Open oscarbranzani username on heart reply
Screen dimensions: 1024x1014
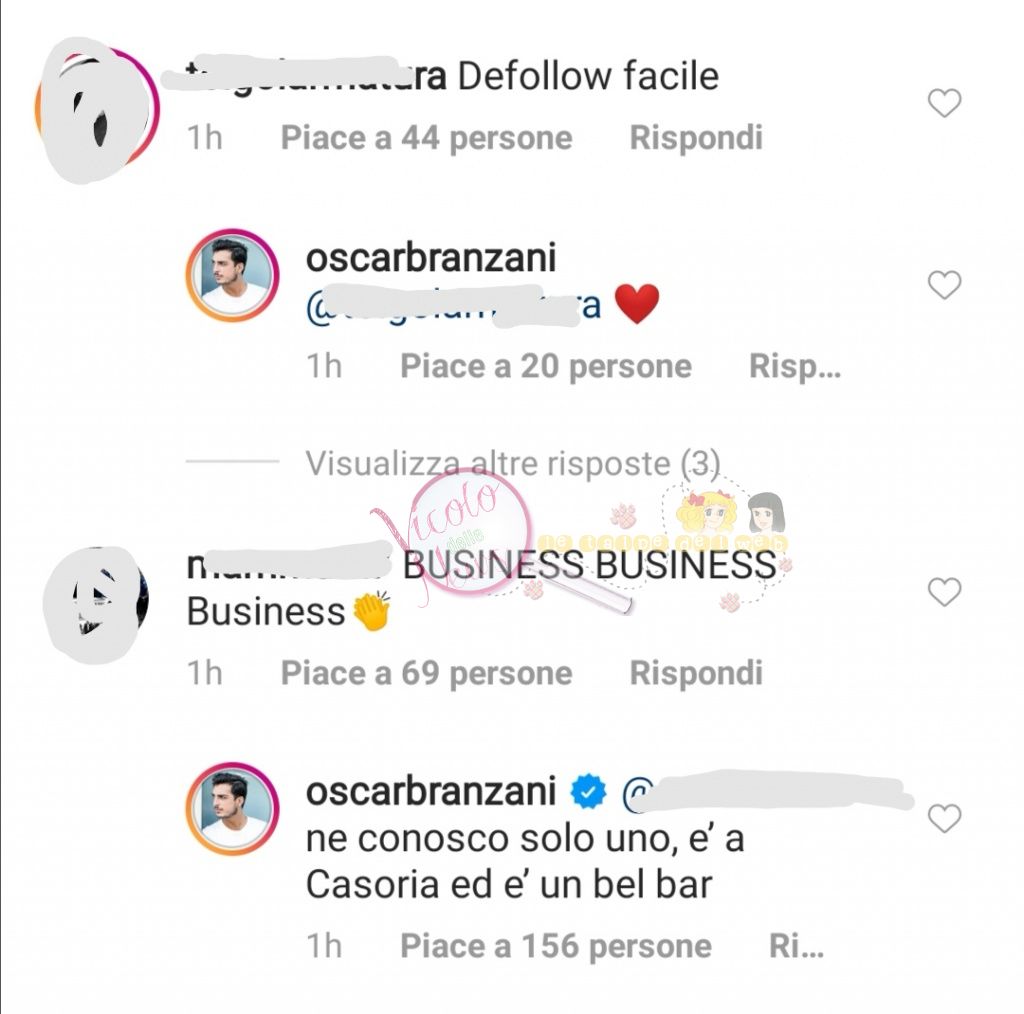tap(431, 257)
